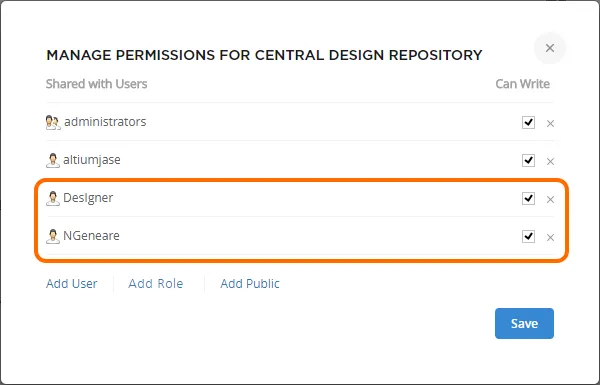The width and height of the screenshot is (600, 385).
Task: Close the Manage Permissions dialog
Action: (550, 48)
